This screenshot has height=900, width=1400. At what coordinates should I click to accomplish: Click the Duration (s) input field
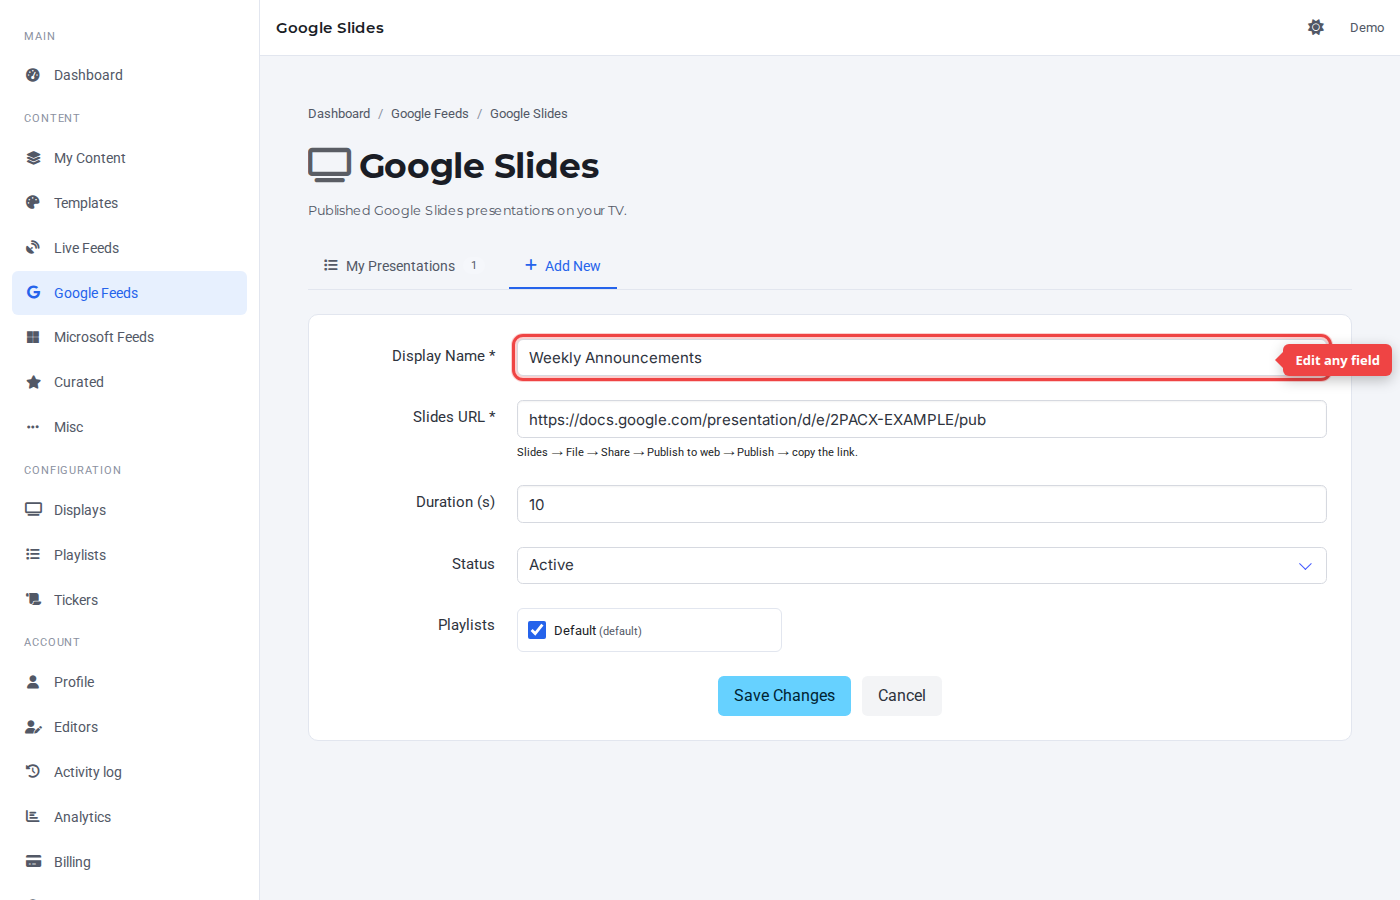tap(921, 504)
